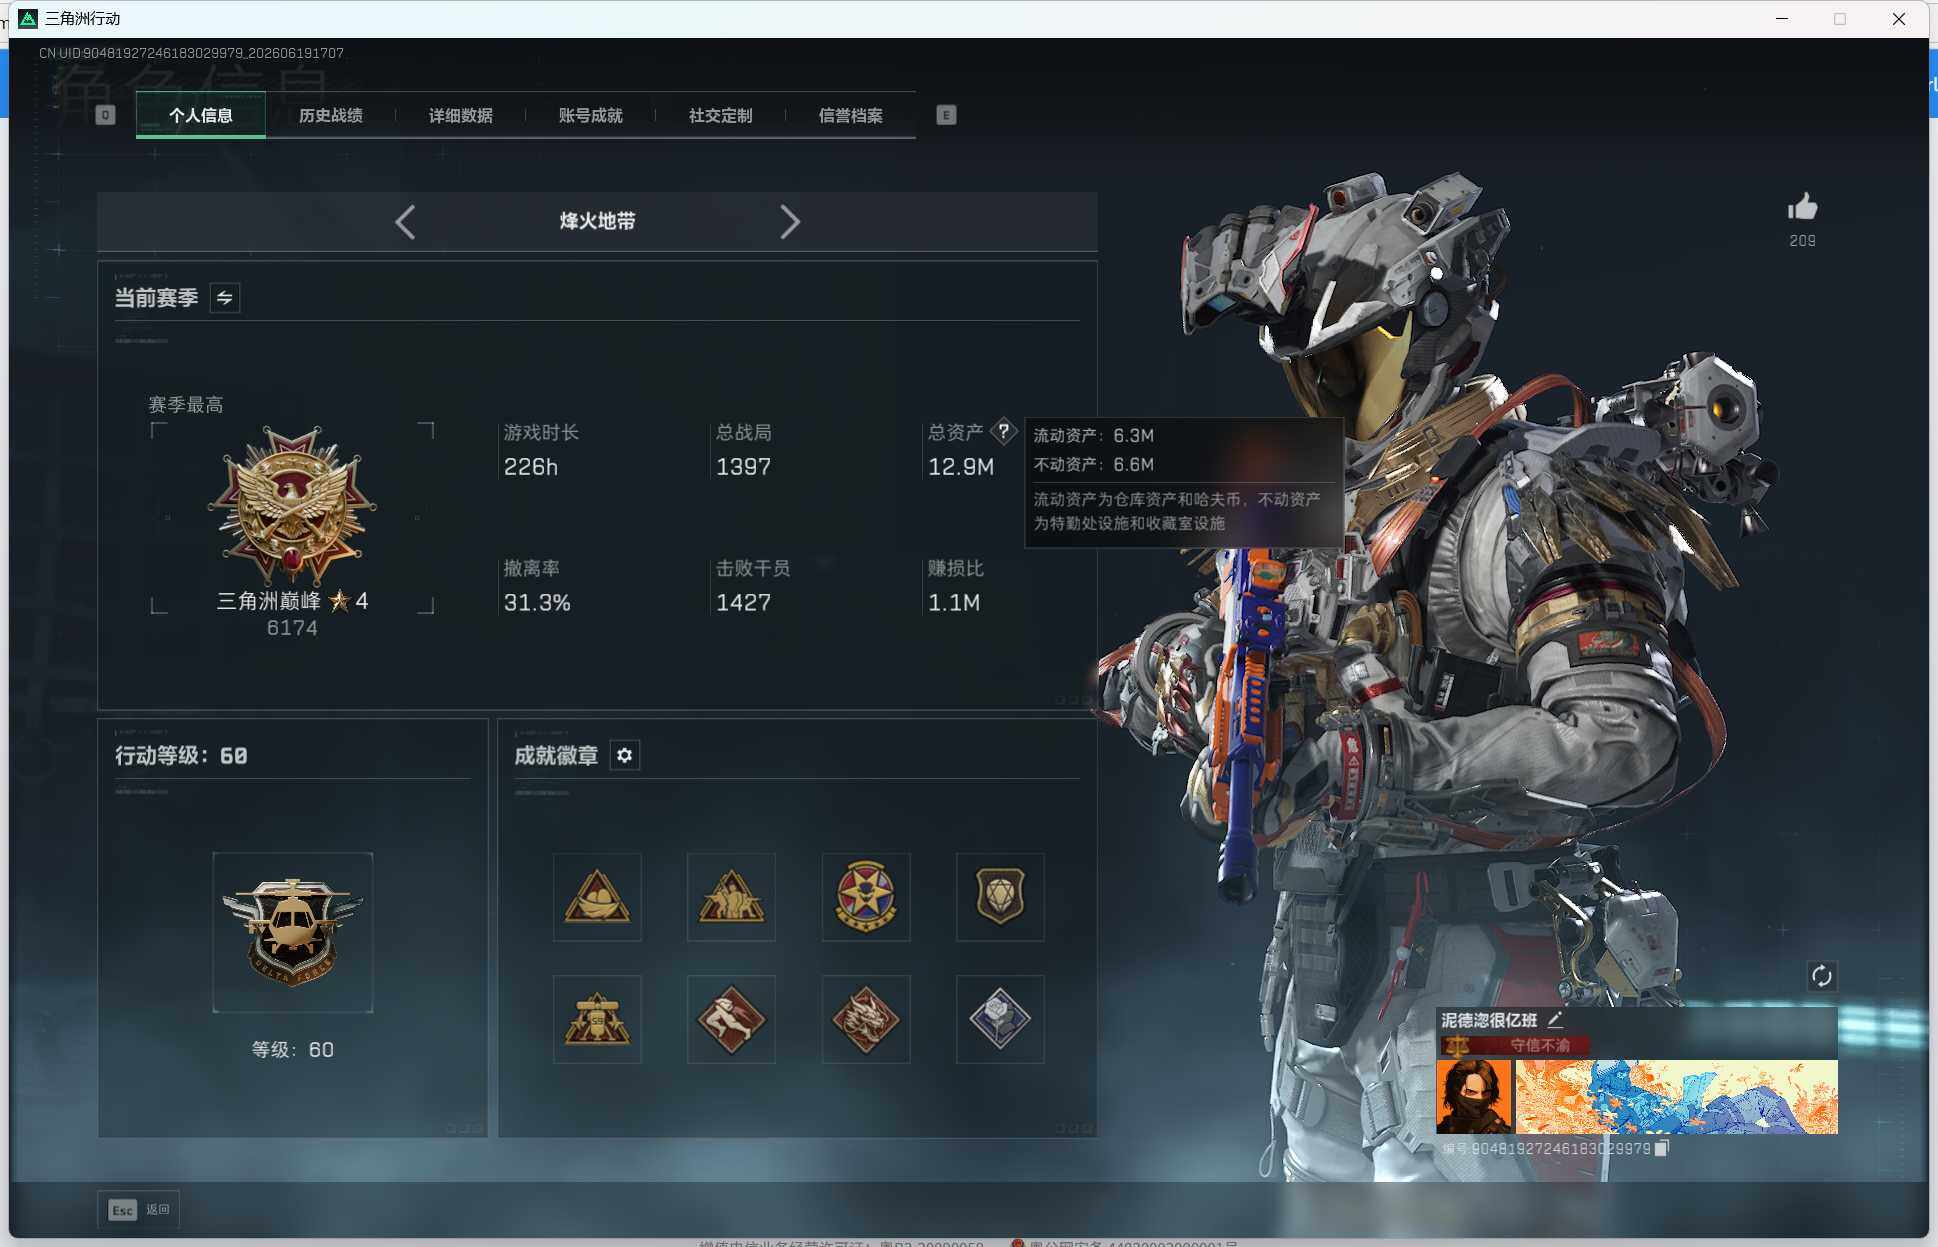Viewport: 1938px width, 1247px height.
Task: Copy the player ID number with copy icon
Action: (1662, 1148)
